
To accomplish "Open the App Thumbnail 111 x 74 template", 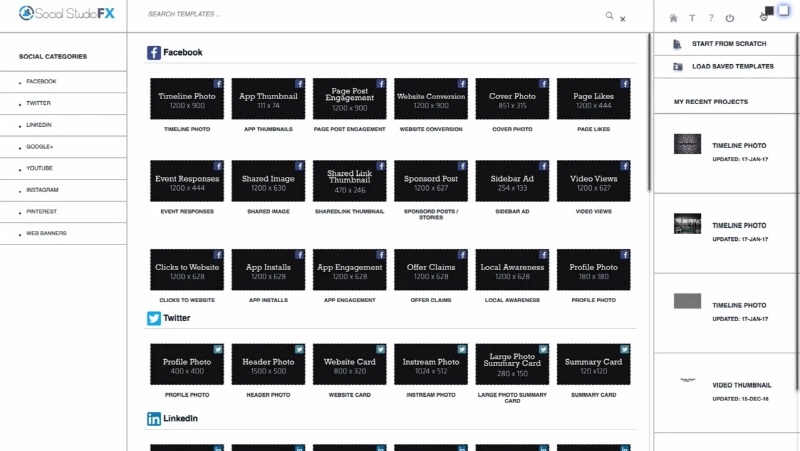I will click(268, 99).
